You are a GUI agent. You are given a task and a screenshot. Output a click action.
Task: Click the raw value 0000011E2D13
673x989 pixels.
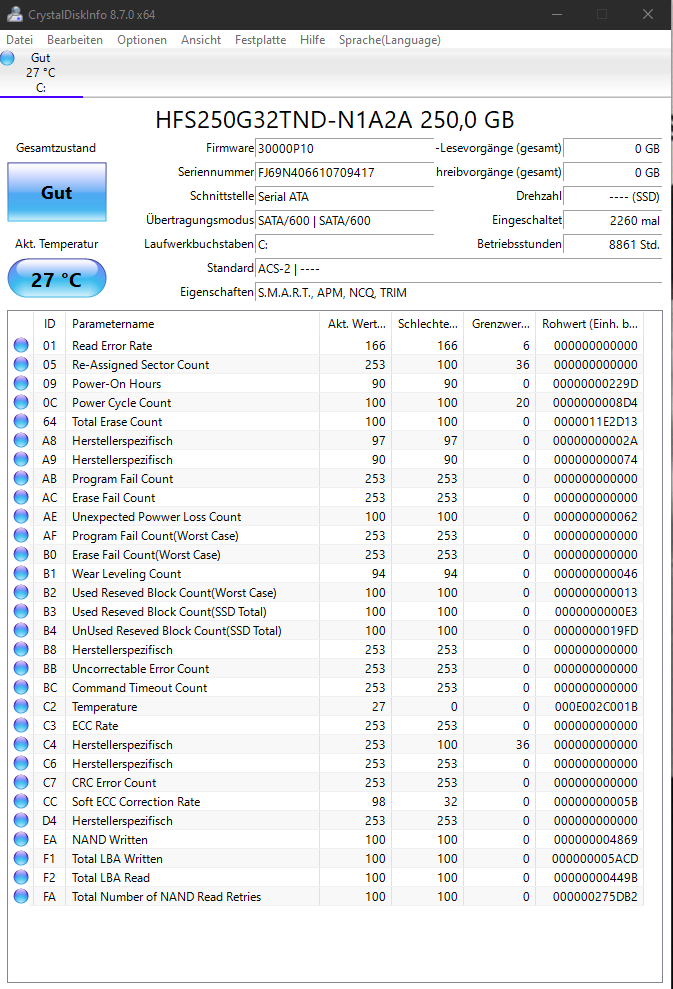click(x=595, y=421)
